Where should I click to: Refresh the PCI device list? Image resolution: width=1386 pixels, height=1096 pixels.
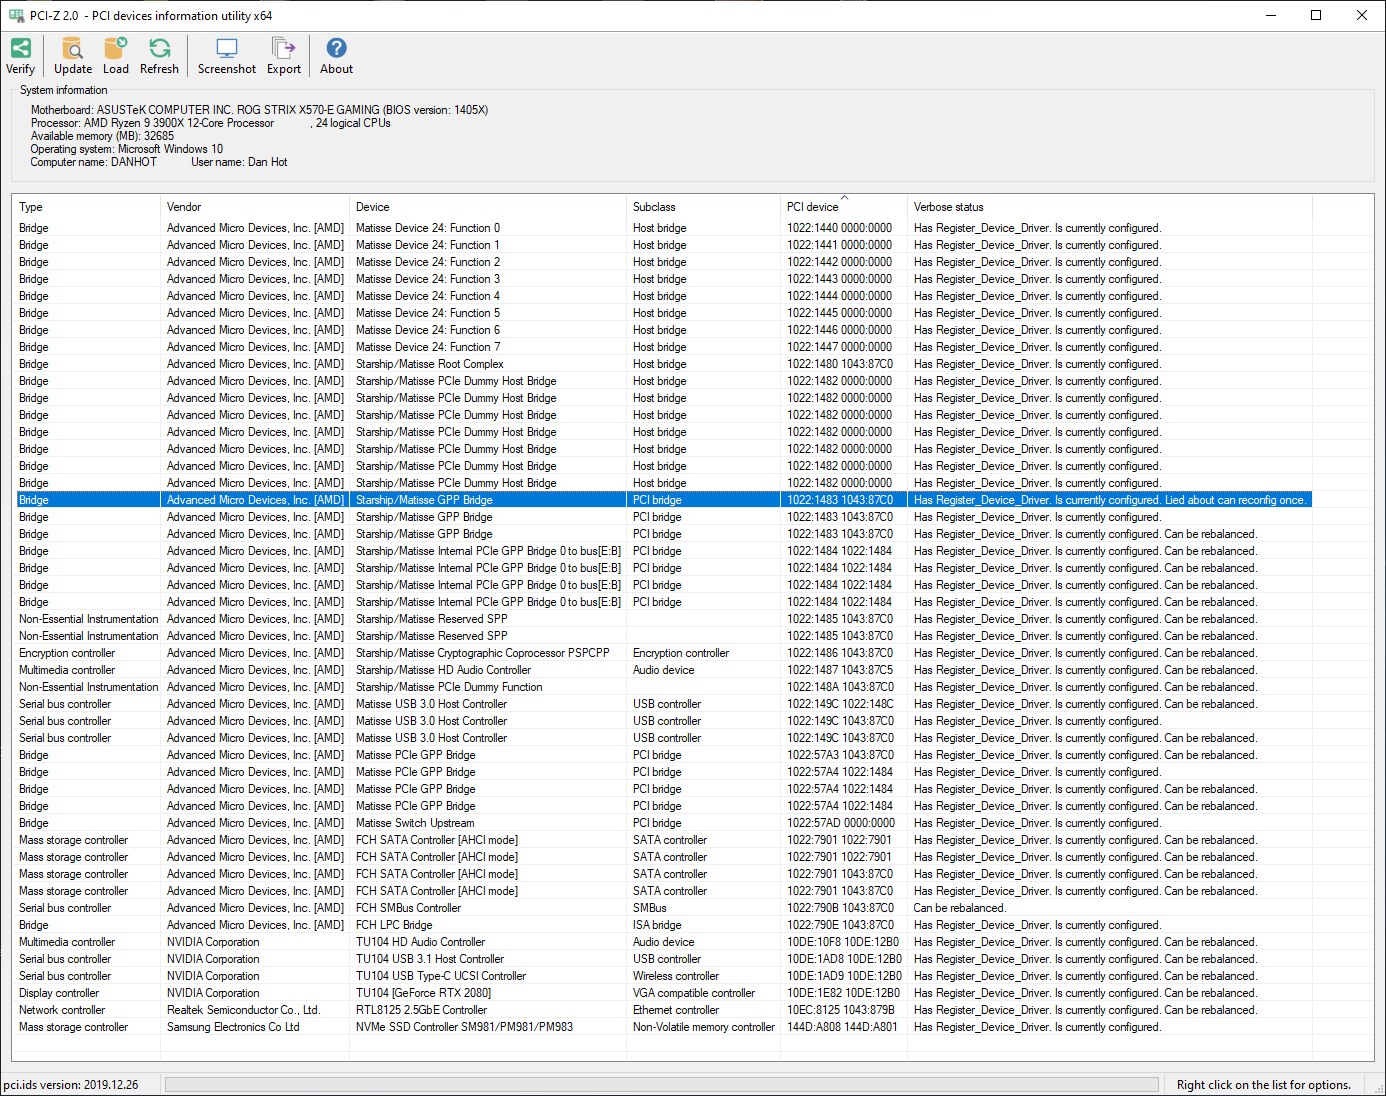[159, 56]
